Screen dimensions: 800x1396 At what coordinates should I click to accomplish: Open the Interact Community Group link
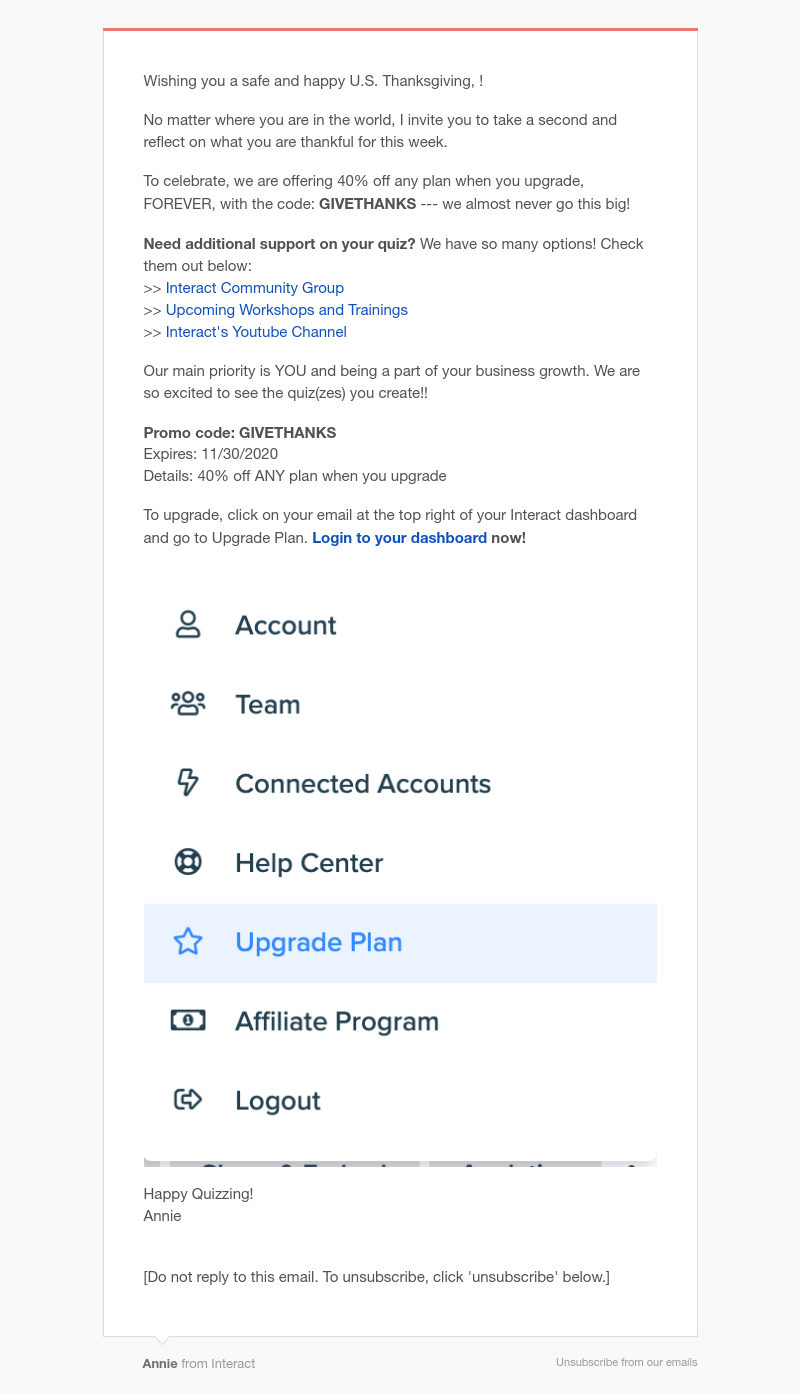coord(255,288)
